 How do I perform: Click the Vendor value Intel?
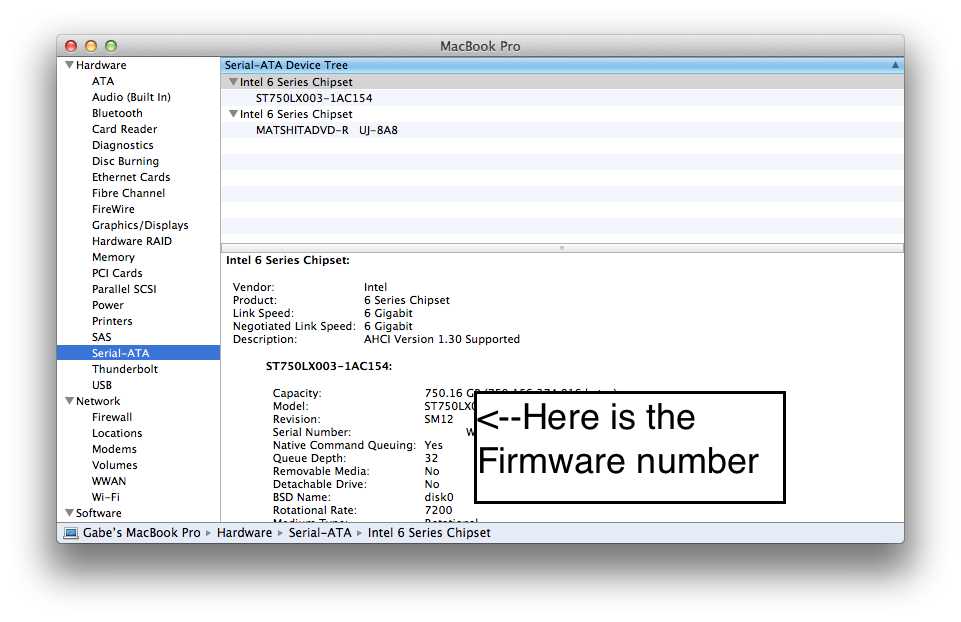(x=375, y=287)
